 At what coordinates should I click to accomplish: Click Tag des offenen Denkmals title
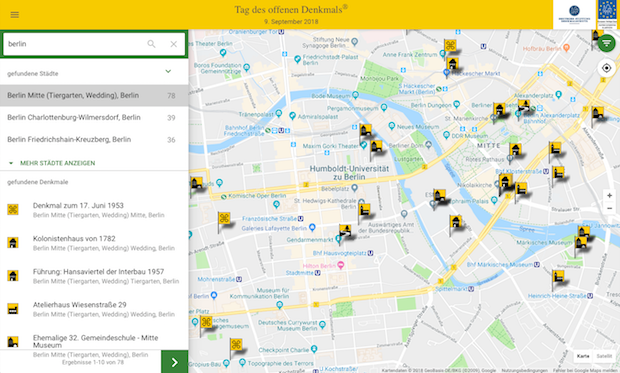[291, 9]
